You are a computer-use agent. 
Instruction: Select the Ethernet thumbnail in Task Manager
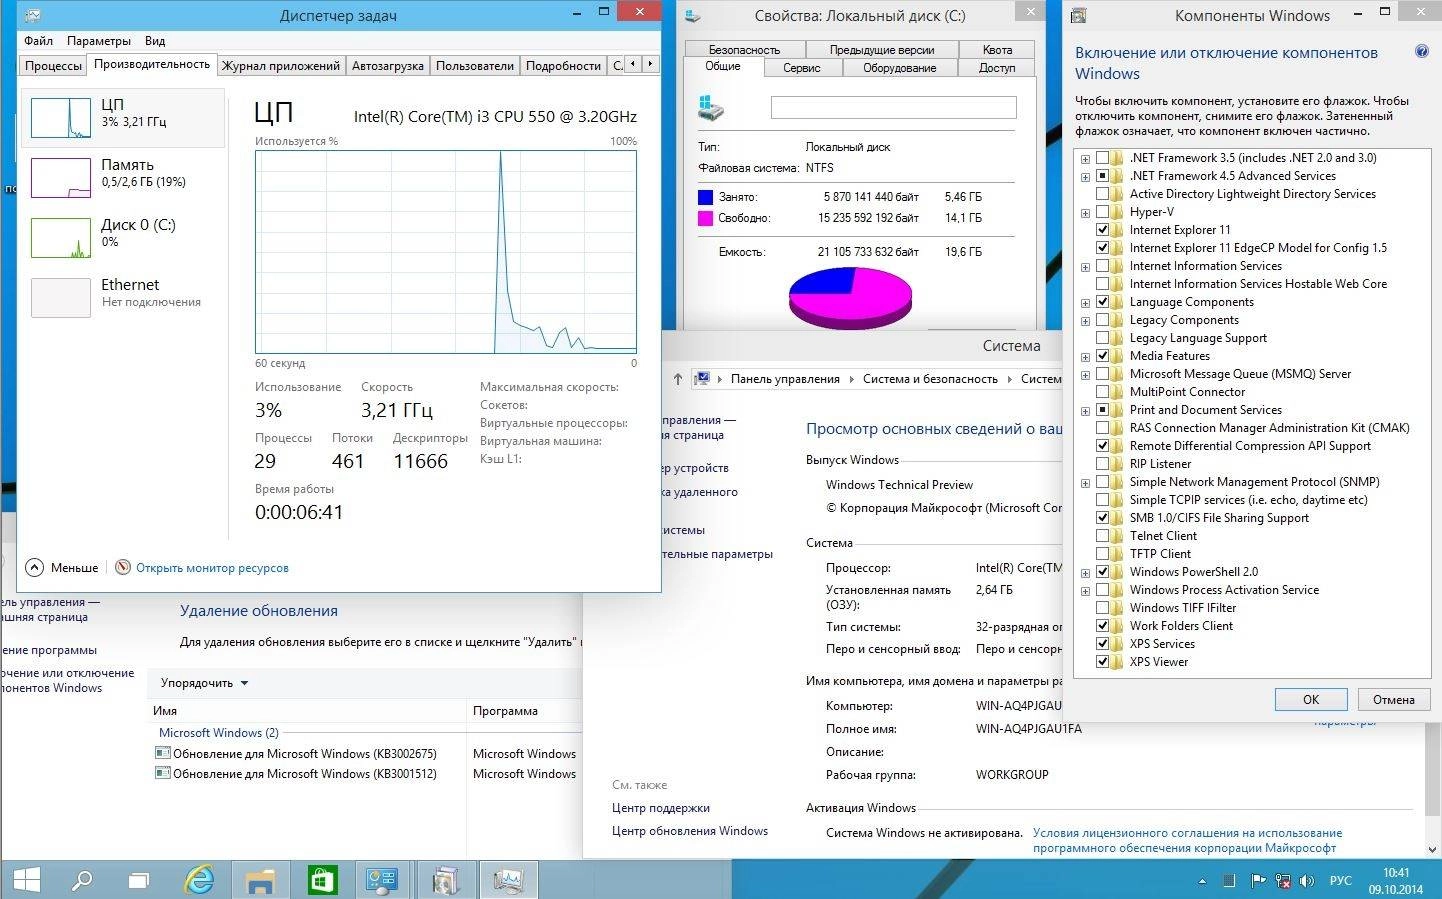tap(61, 298)
